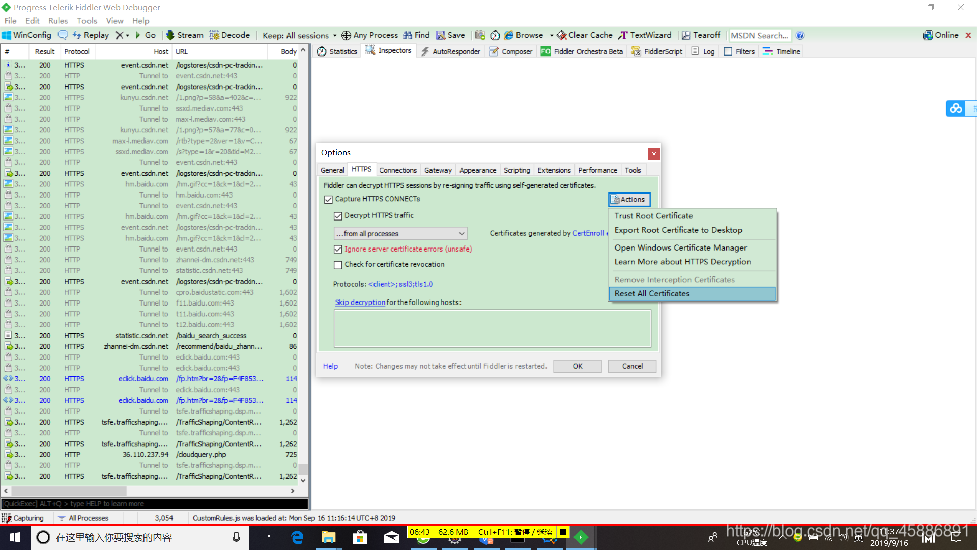Launch Browse from toolbar

[523, 36]
